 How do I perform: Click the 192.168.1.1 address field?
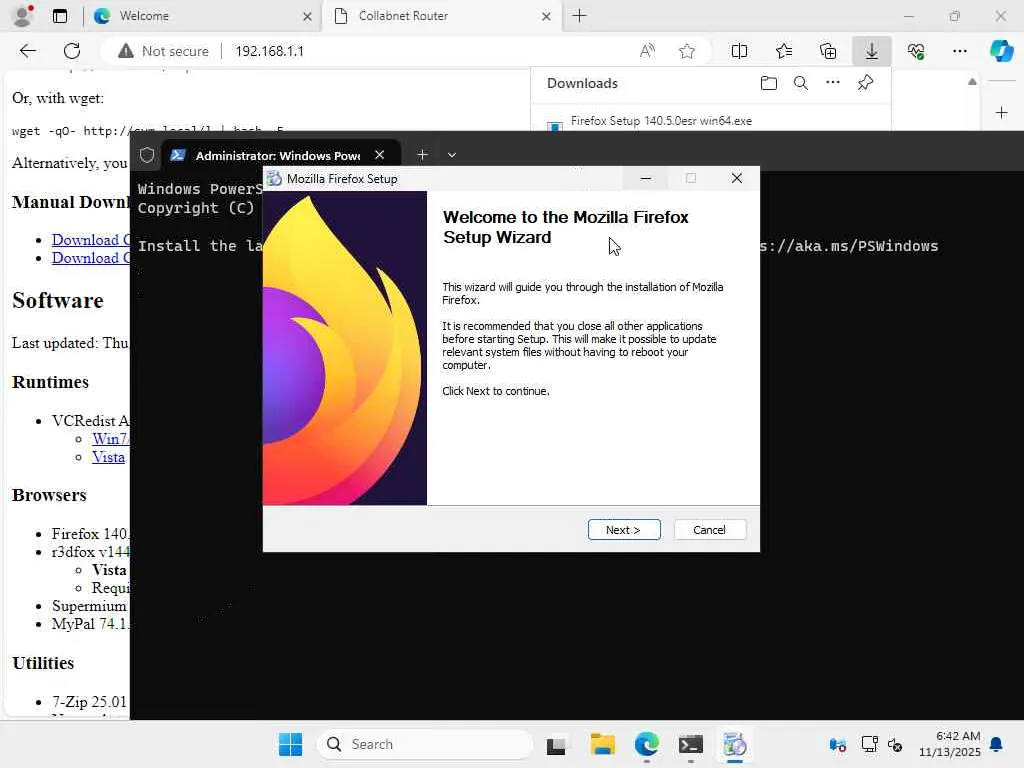[270, 51]
